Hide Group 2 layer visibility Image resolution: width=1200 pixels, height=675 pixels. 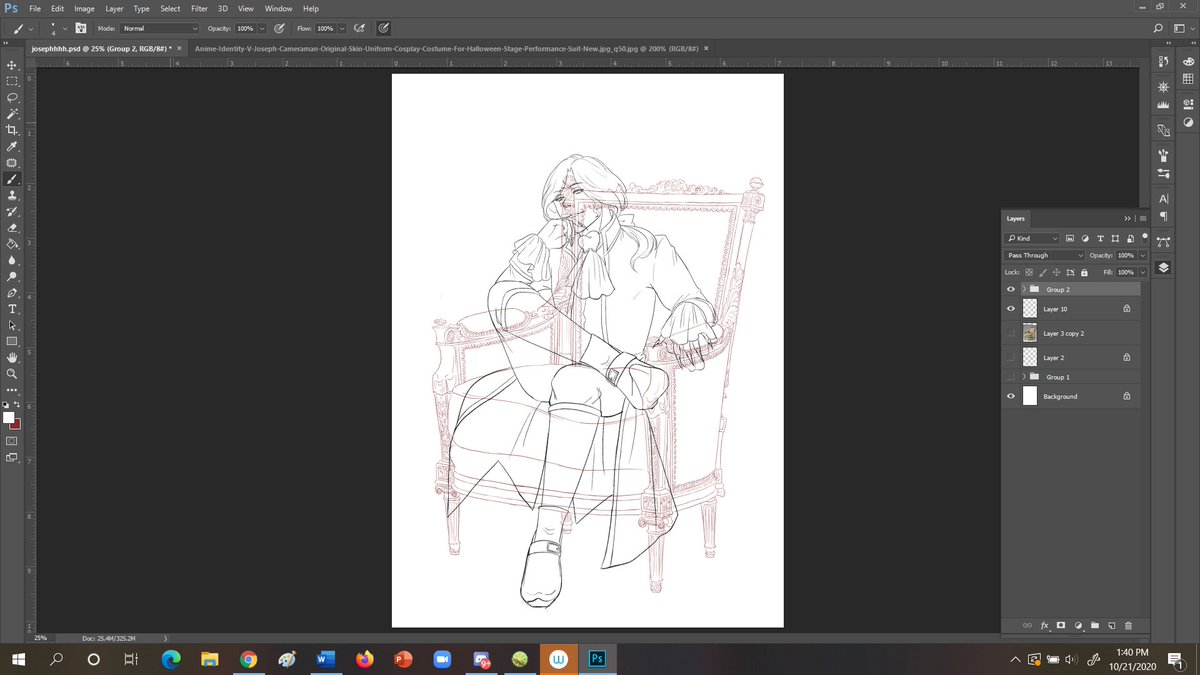pyautogui.click(x=1011, y=289)
